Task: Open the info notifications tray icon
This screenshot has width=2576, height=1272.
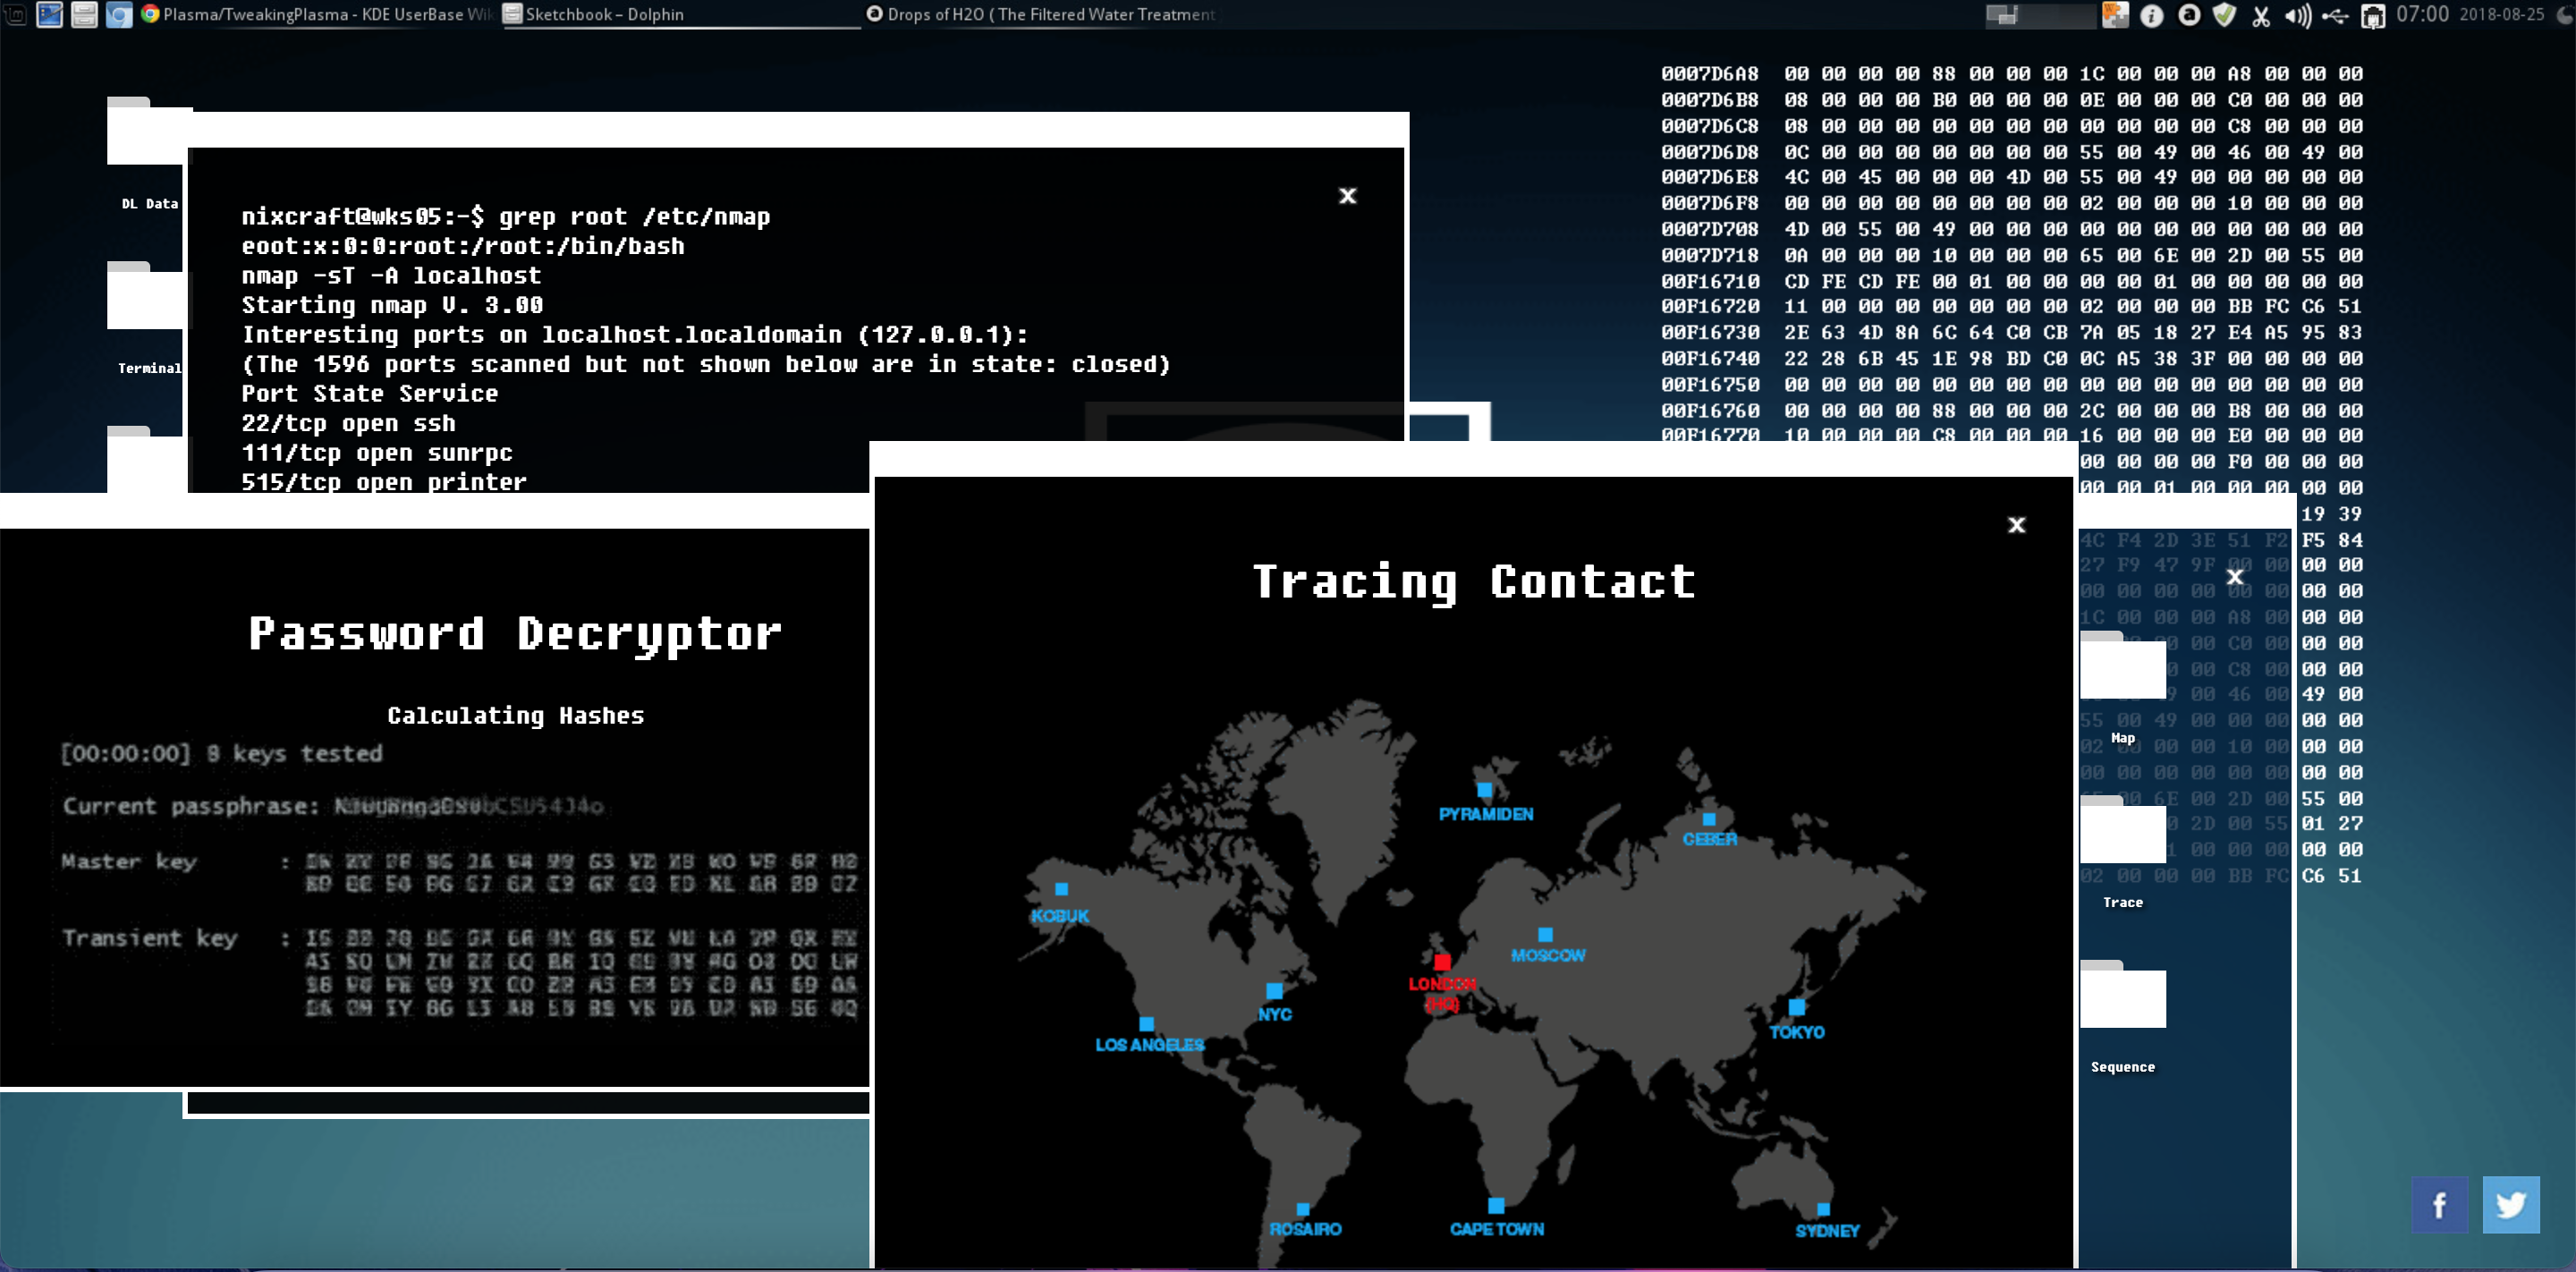Action: [x=2151, y=15]
